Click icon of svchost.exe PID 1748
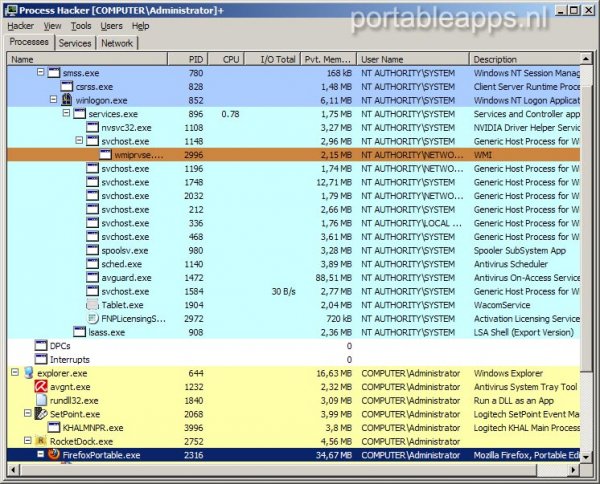 [92, 182]
